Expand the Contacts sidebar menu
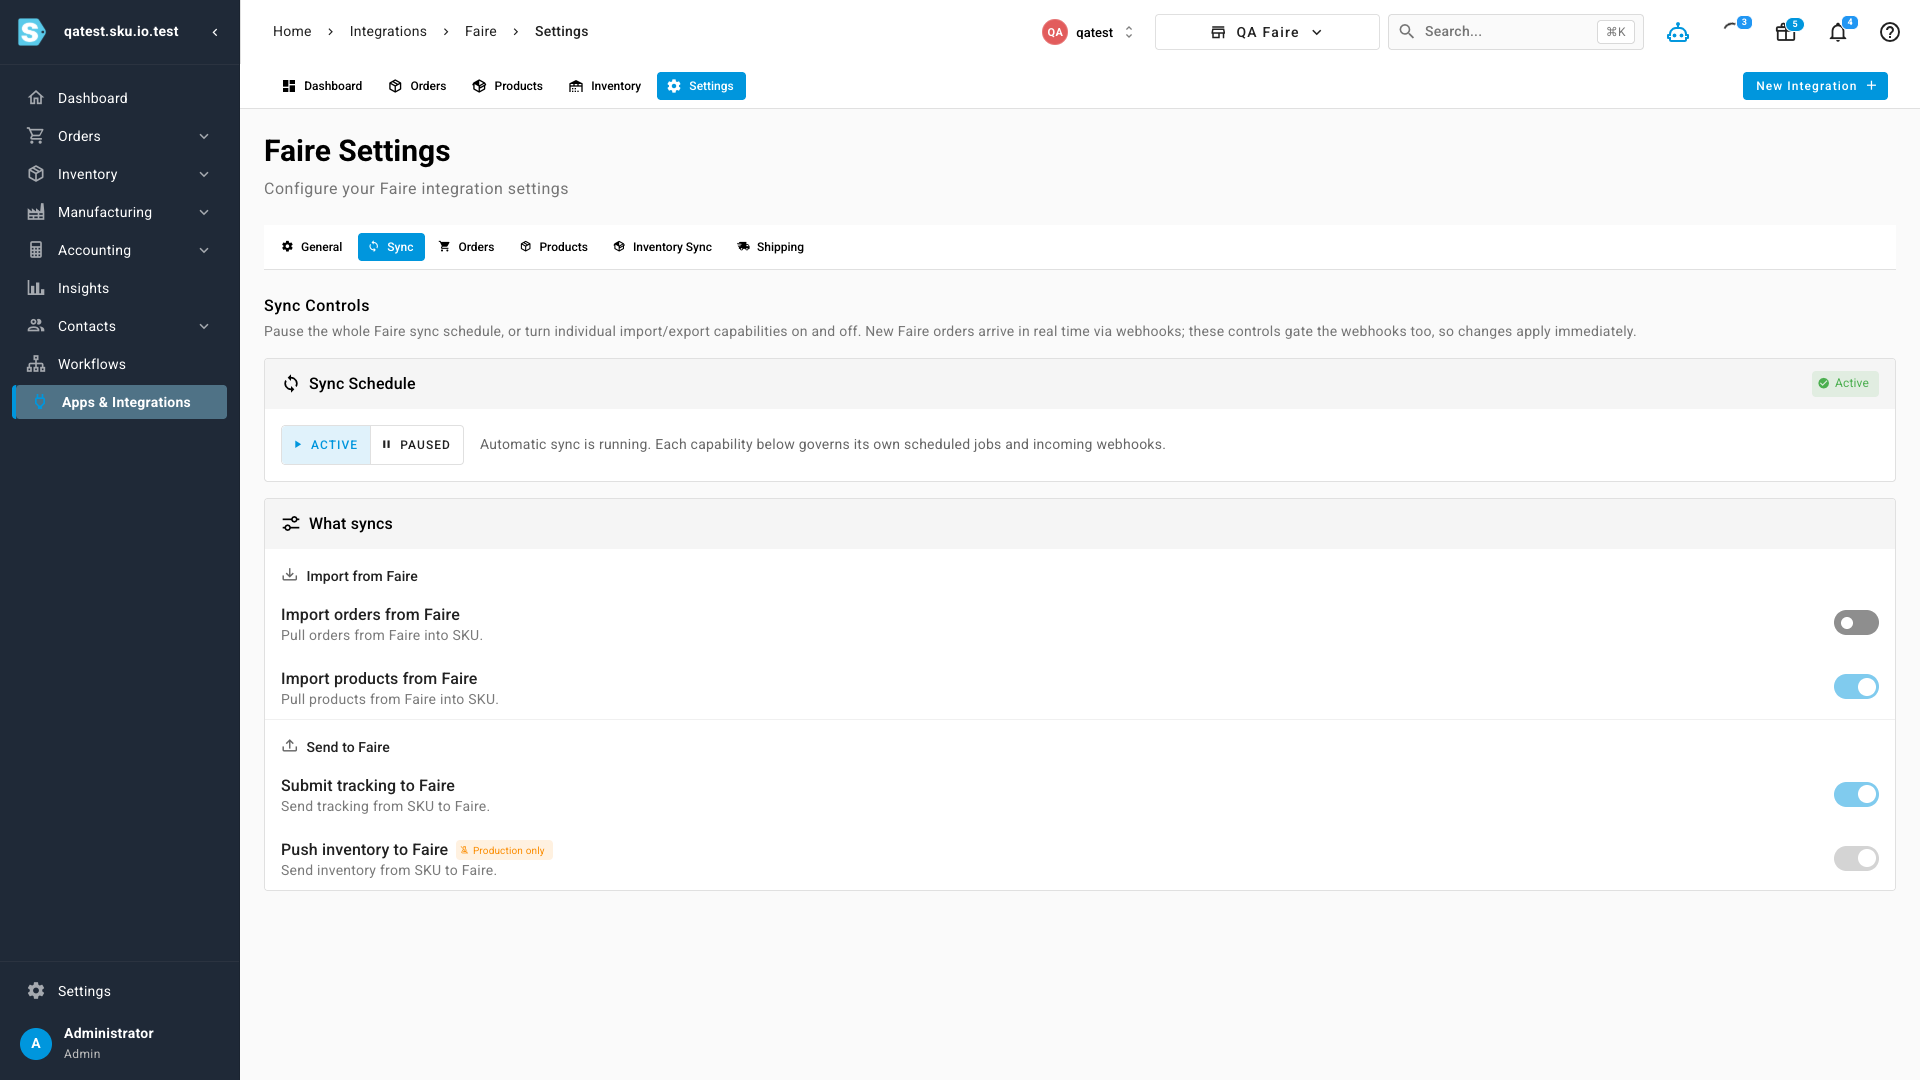Screen dimensions: 1920x1080 tap(204, 326)
